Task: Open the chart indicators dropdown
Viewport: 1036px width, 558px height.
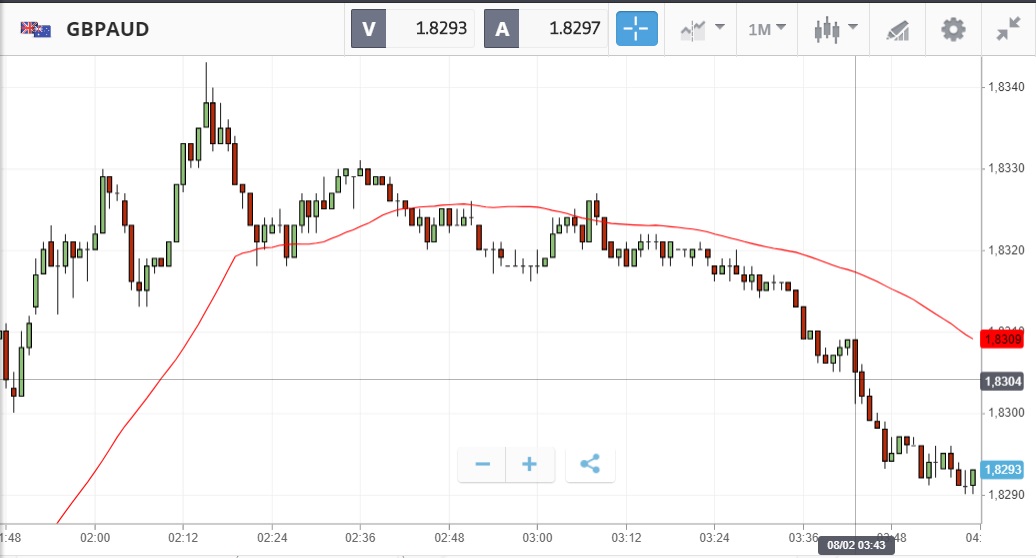Action: coord(702,29)
